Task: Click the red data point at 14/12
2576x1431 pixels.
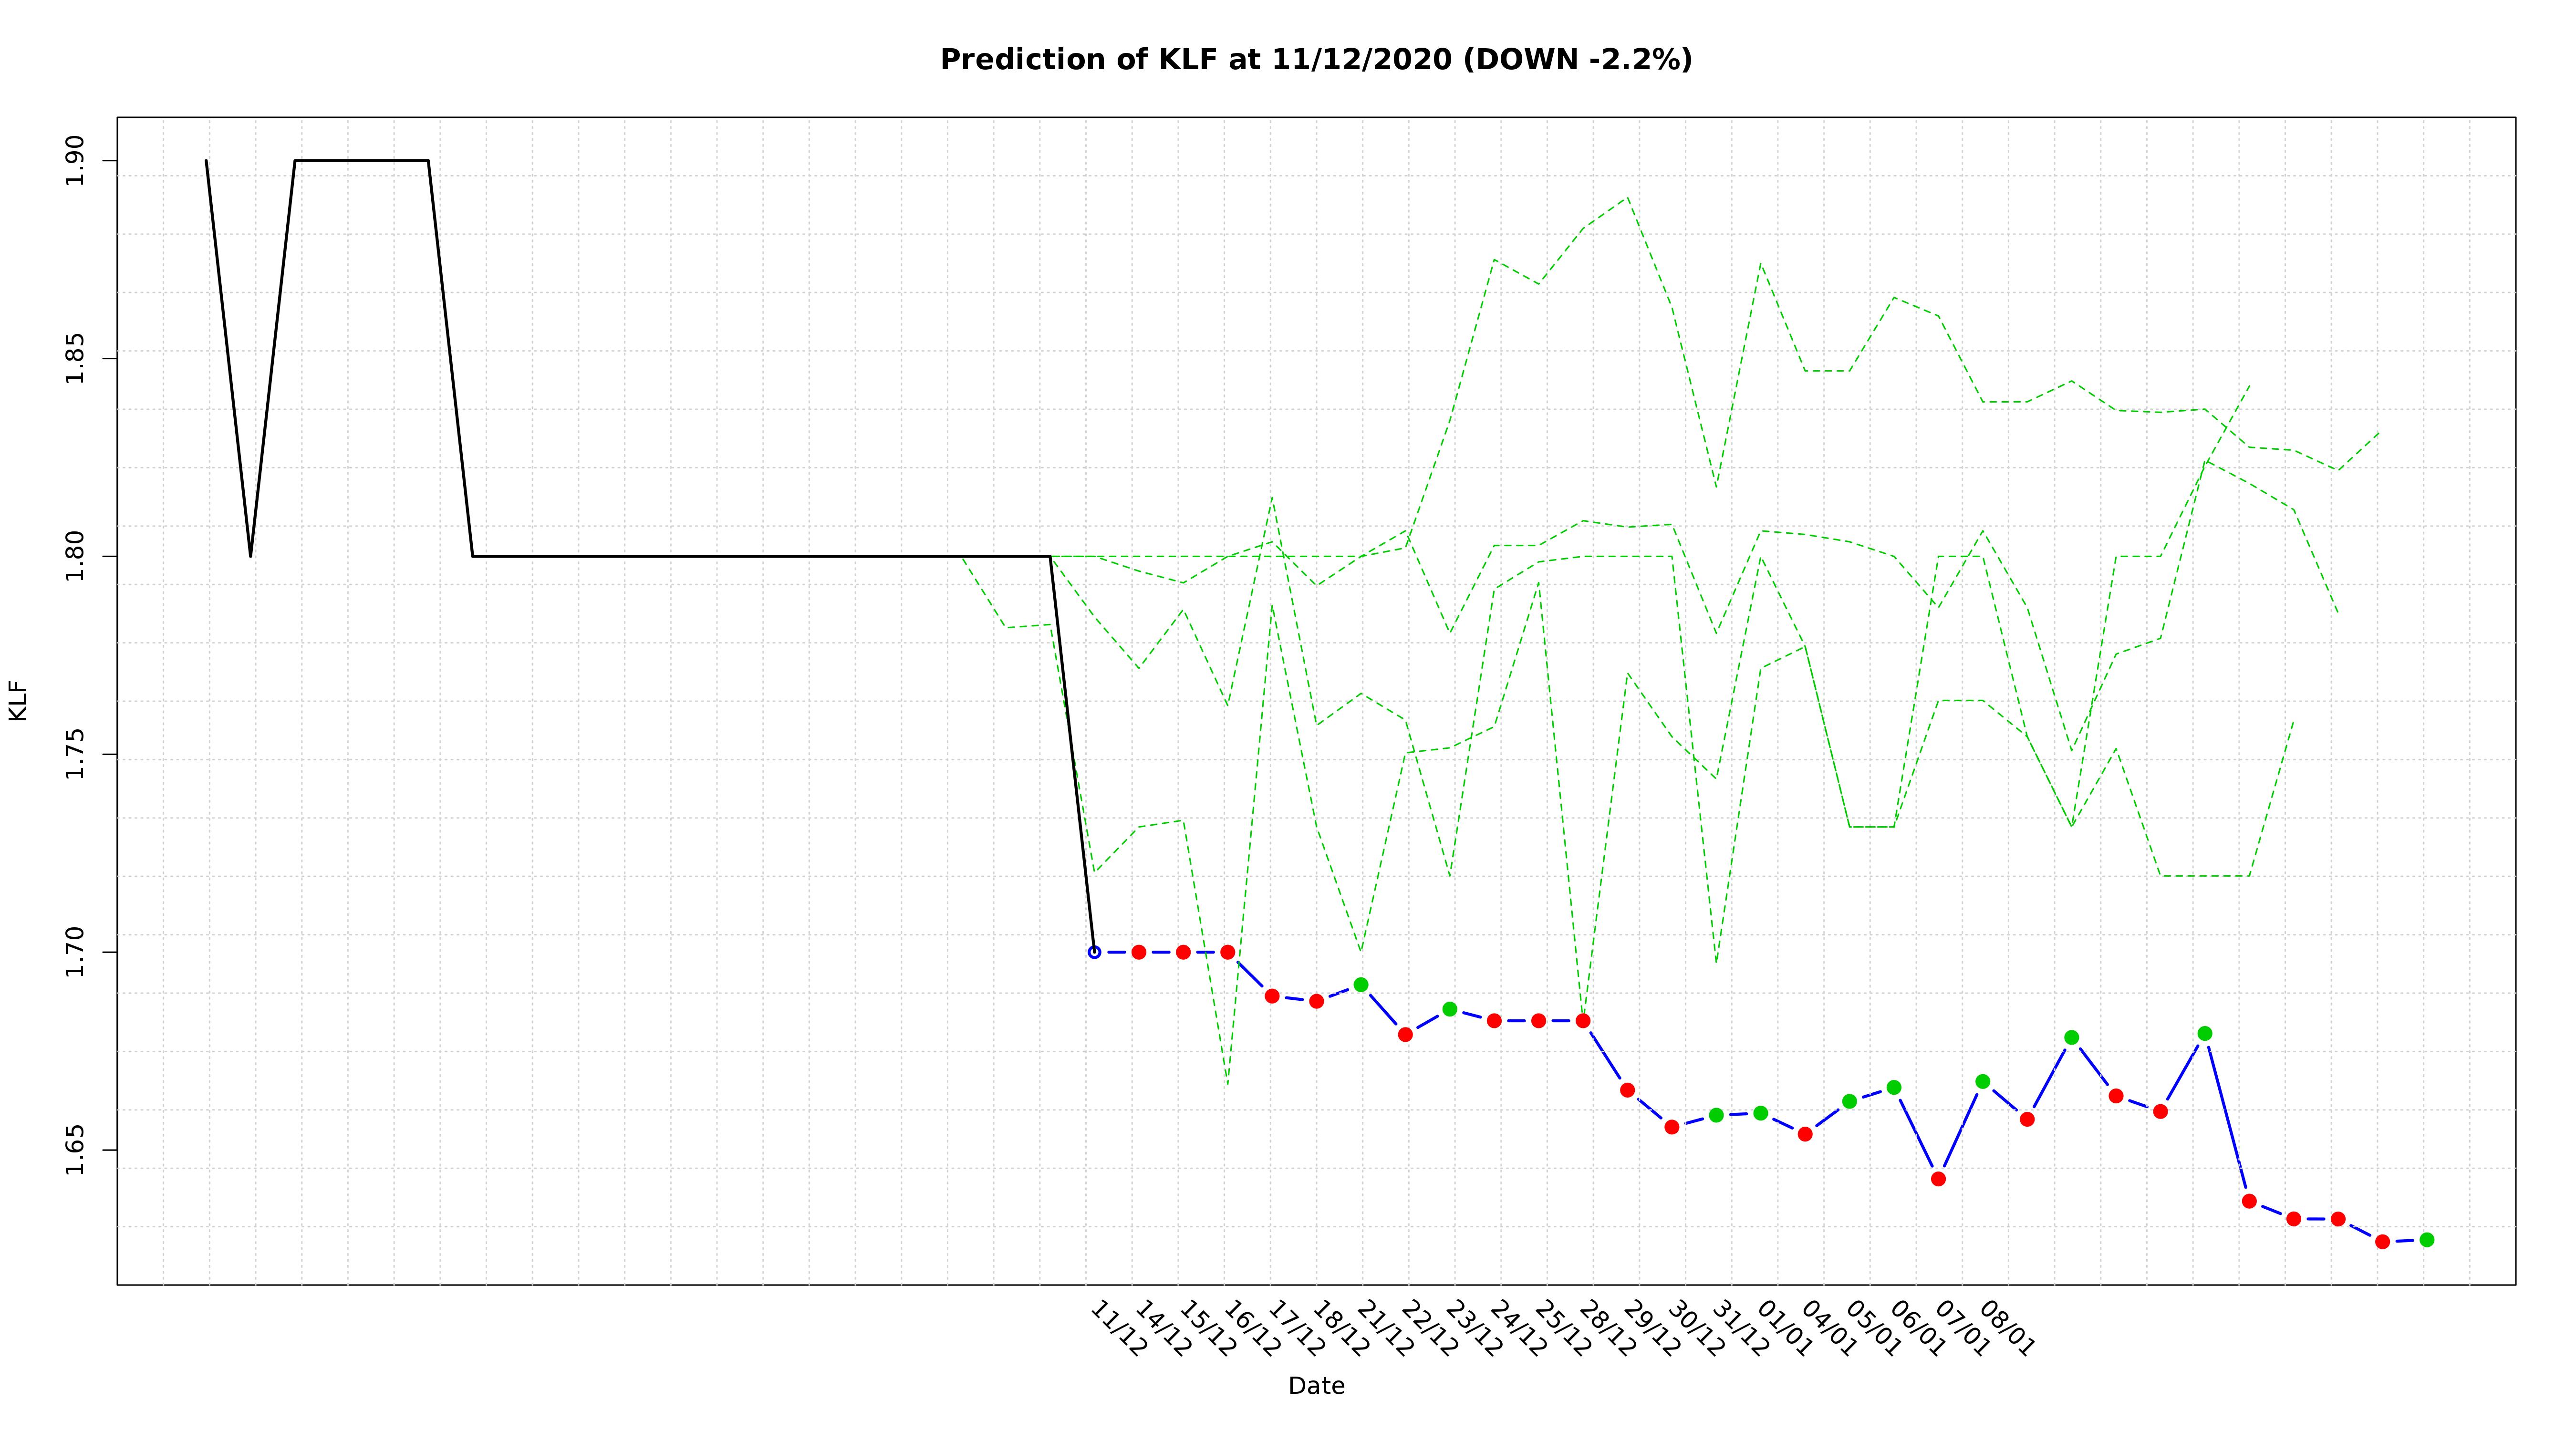Action: coord(1139,952)
